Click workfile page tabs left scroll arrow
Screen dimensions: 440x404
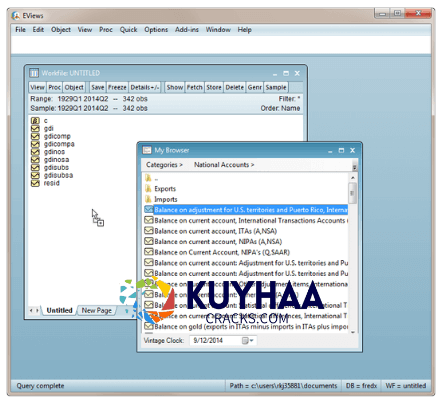tap(31, 311)
